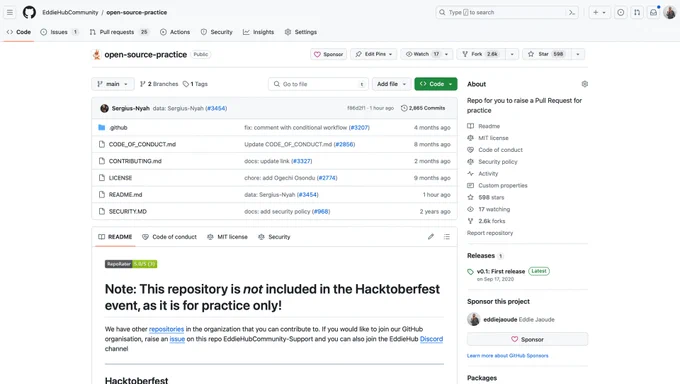Open README.md file
680x384 pixels.
pos(125,195)
